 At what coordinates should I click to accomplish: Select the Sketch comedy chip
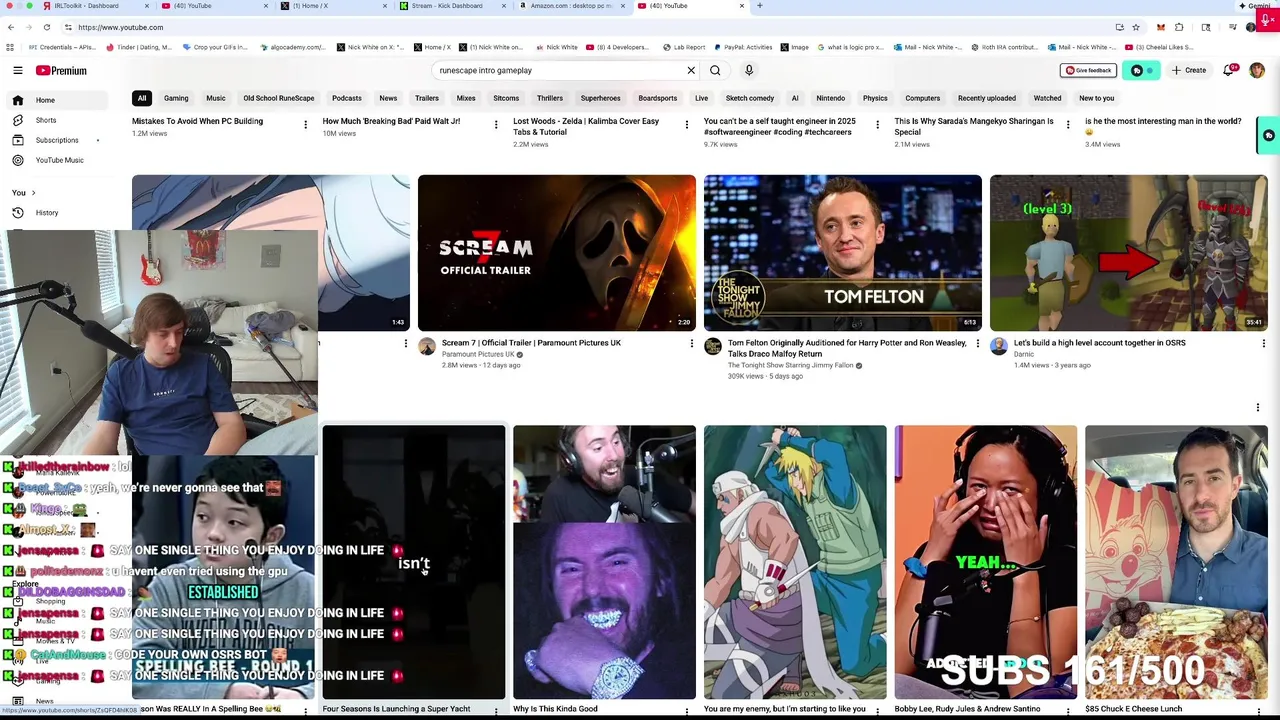point(750,98)
